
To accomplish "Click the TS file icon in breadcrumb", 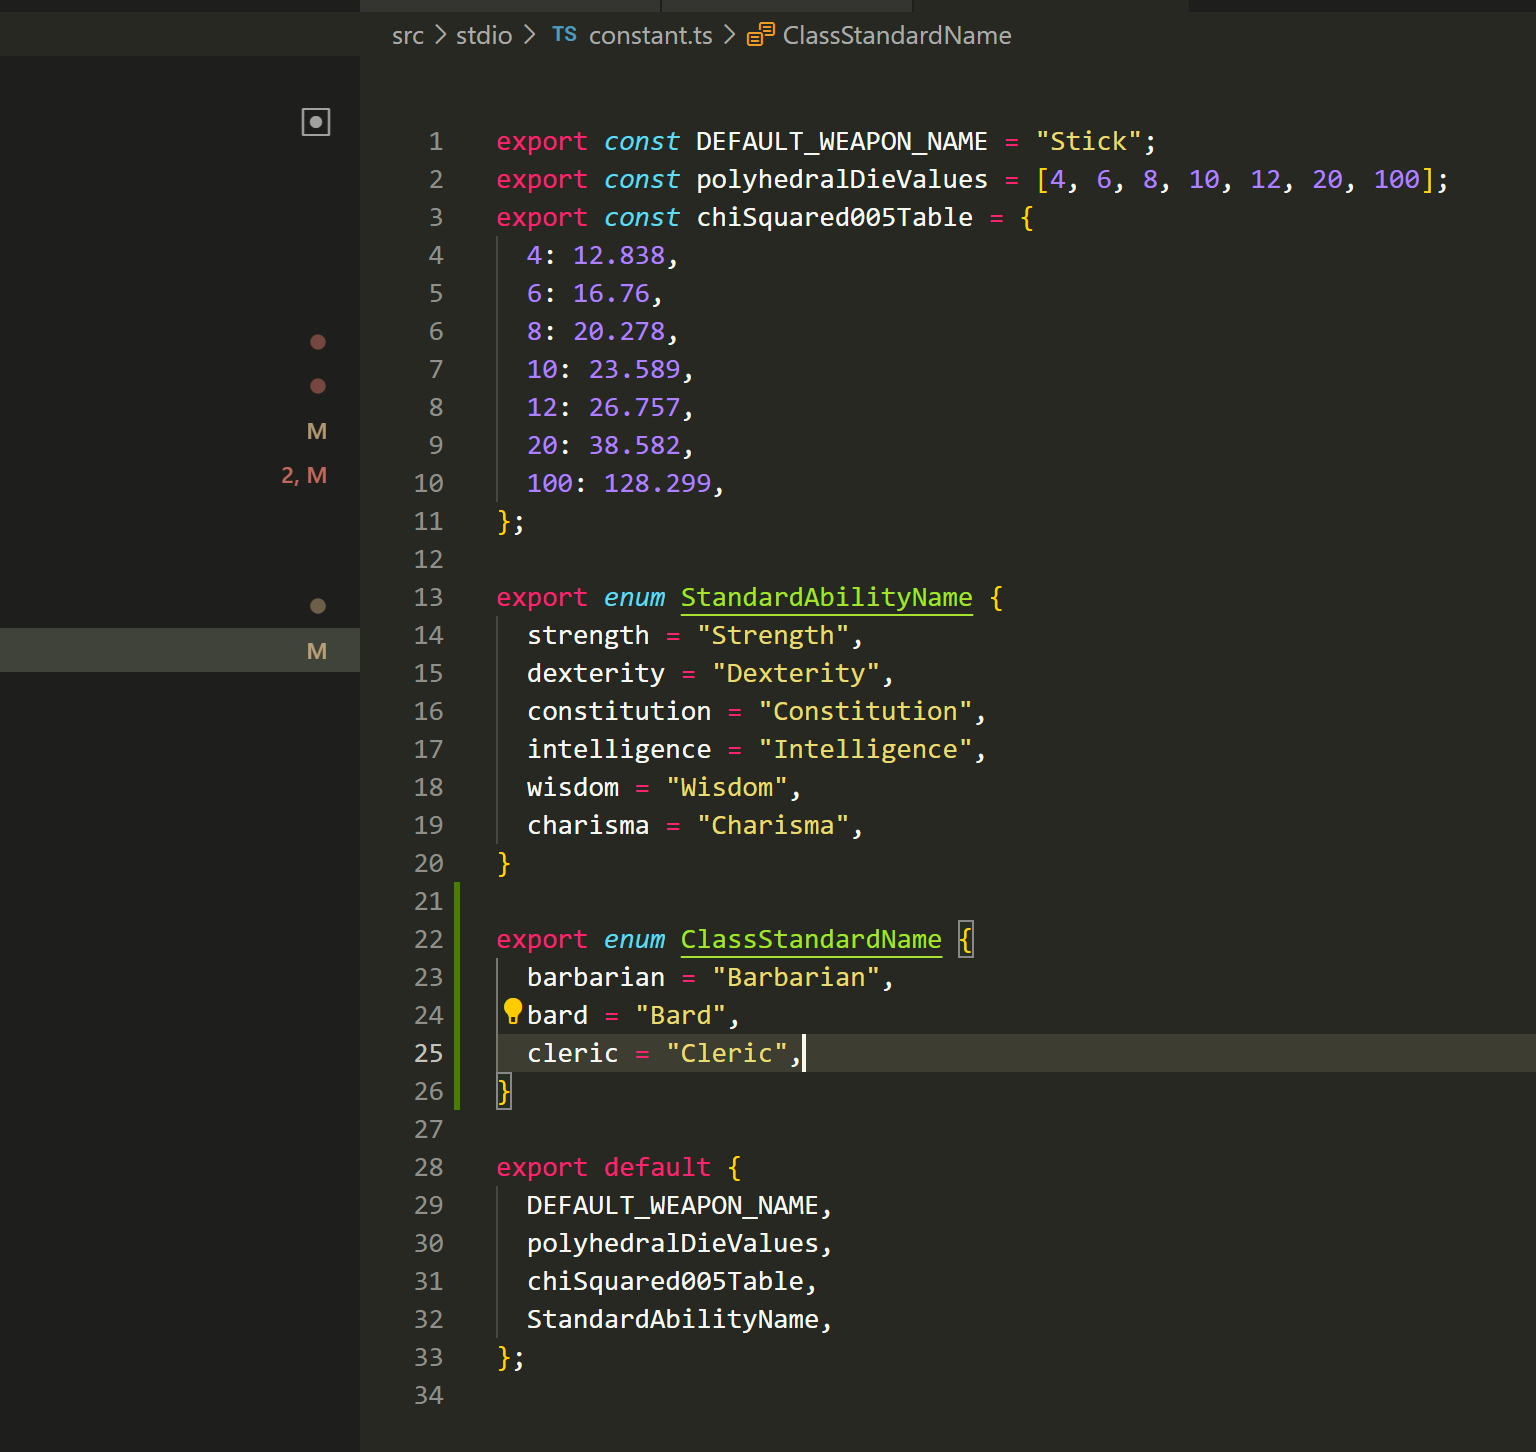I will click(564, 35).
